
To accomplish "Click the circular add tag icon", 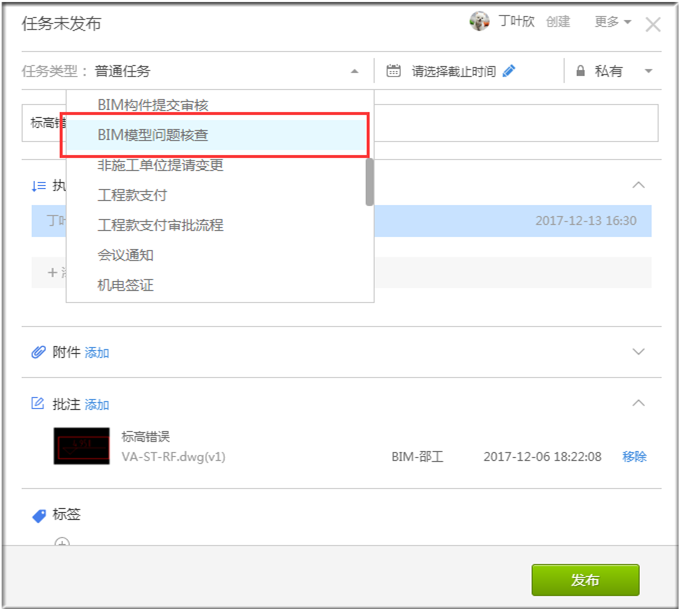I will click(x=62, y=544).
